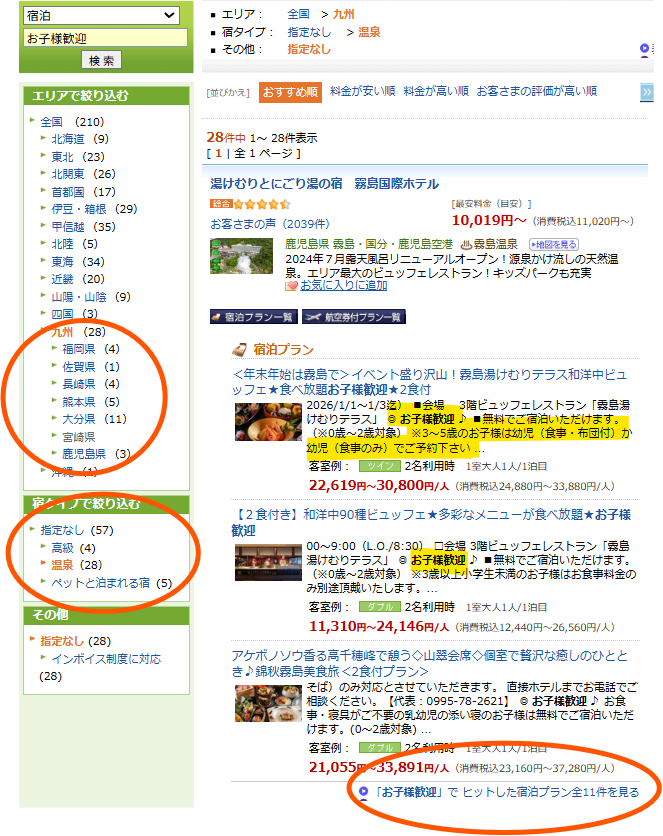The height and width of the screenshot is (836, 663).
Task: Click the お子様歓迎 keyword input field
Action: [105, 38]
